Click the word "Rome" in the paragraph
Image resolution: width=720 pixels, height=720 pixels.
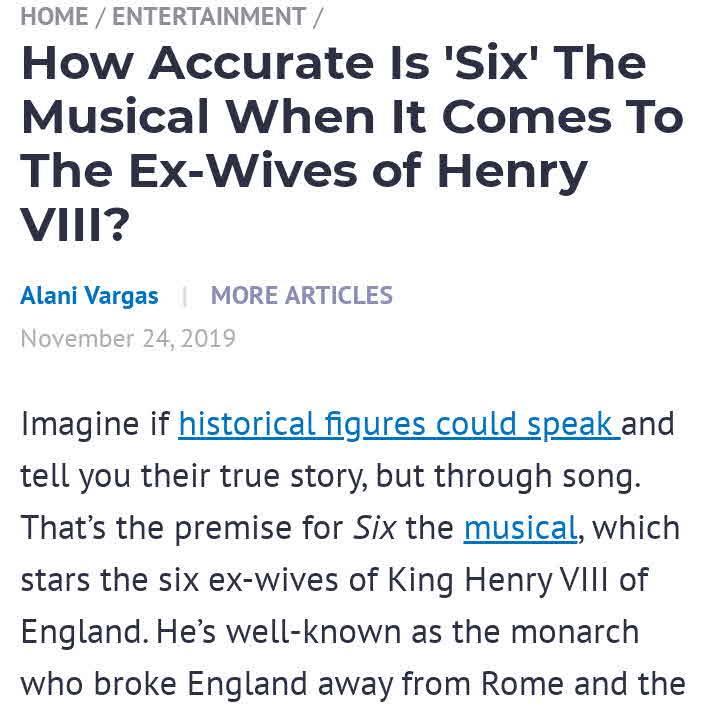[526, 684]
